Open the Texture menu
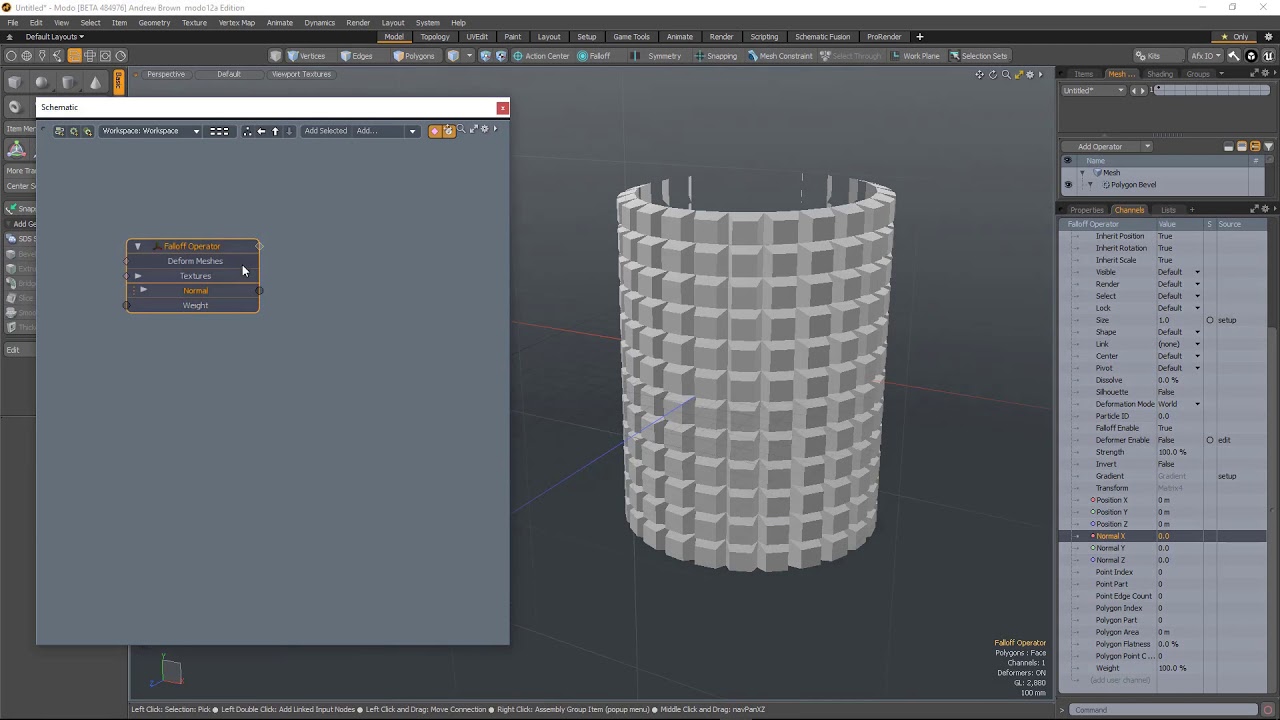This screenshot has height=720, width=1280. [x=194, y=22]
